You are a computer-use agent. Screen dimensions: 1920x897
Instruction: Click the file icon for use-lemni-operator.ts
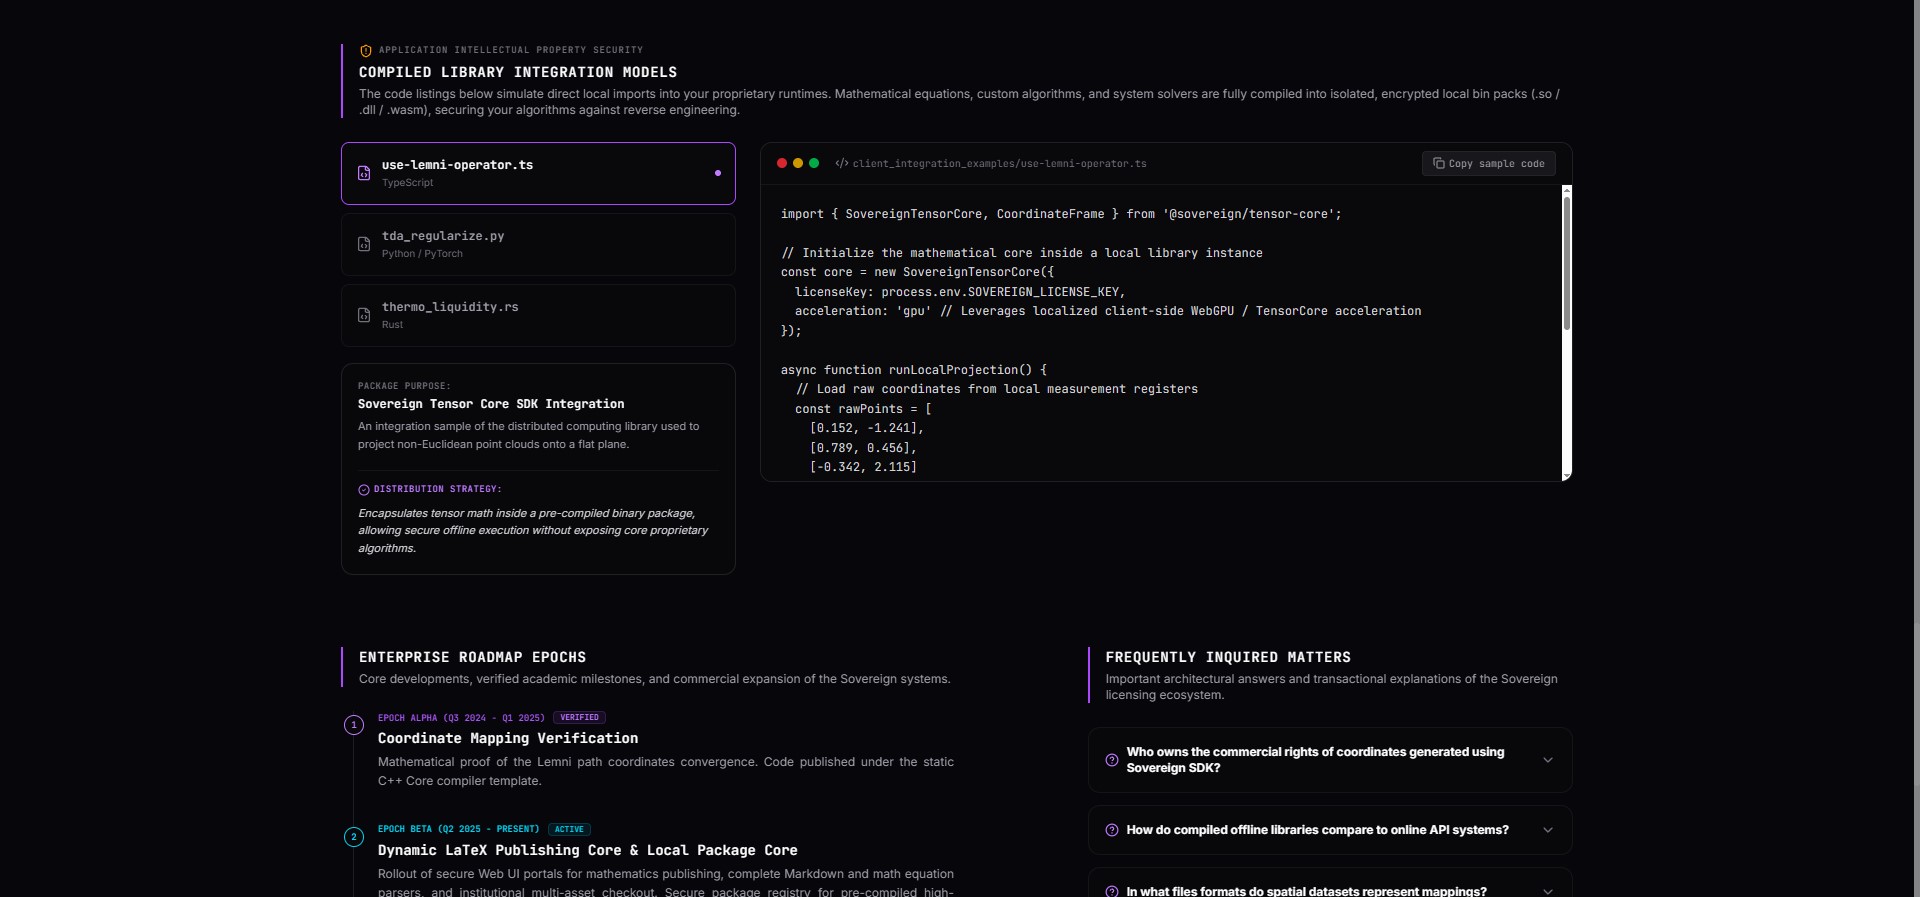364,173
